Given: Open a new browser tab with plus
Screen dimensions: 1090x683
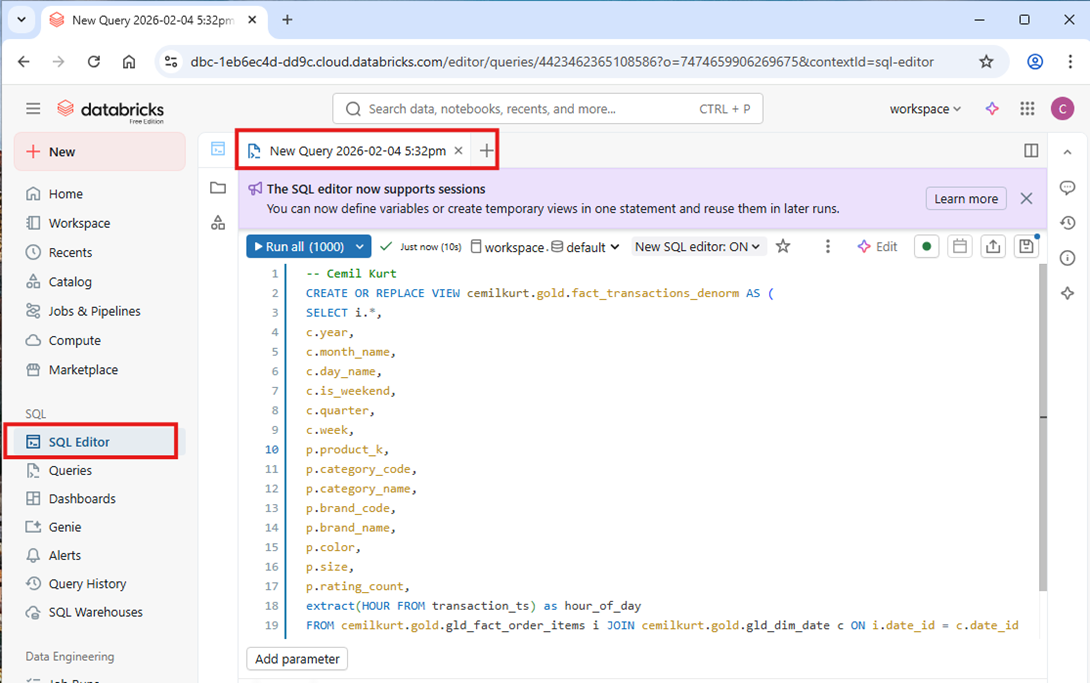Looking at the screenshot, I should pyautogui.click(x=287, y=19).
